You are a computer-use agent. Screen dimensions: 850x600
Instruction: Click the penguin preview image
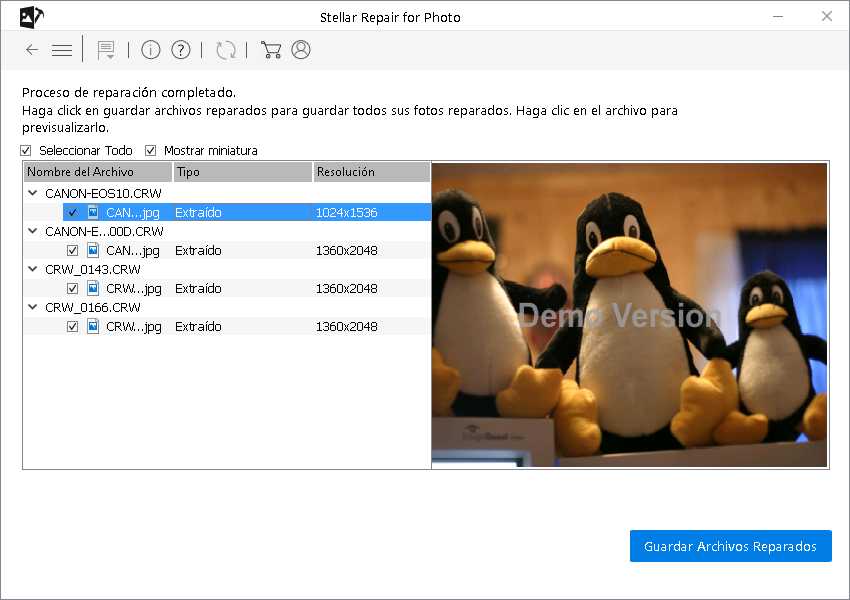pyautogui.click(x=629, y=315)
